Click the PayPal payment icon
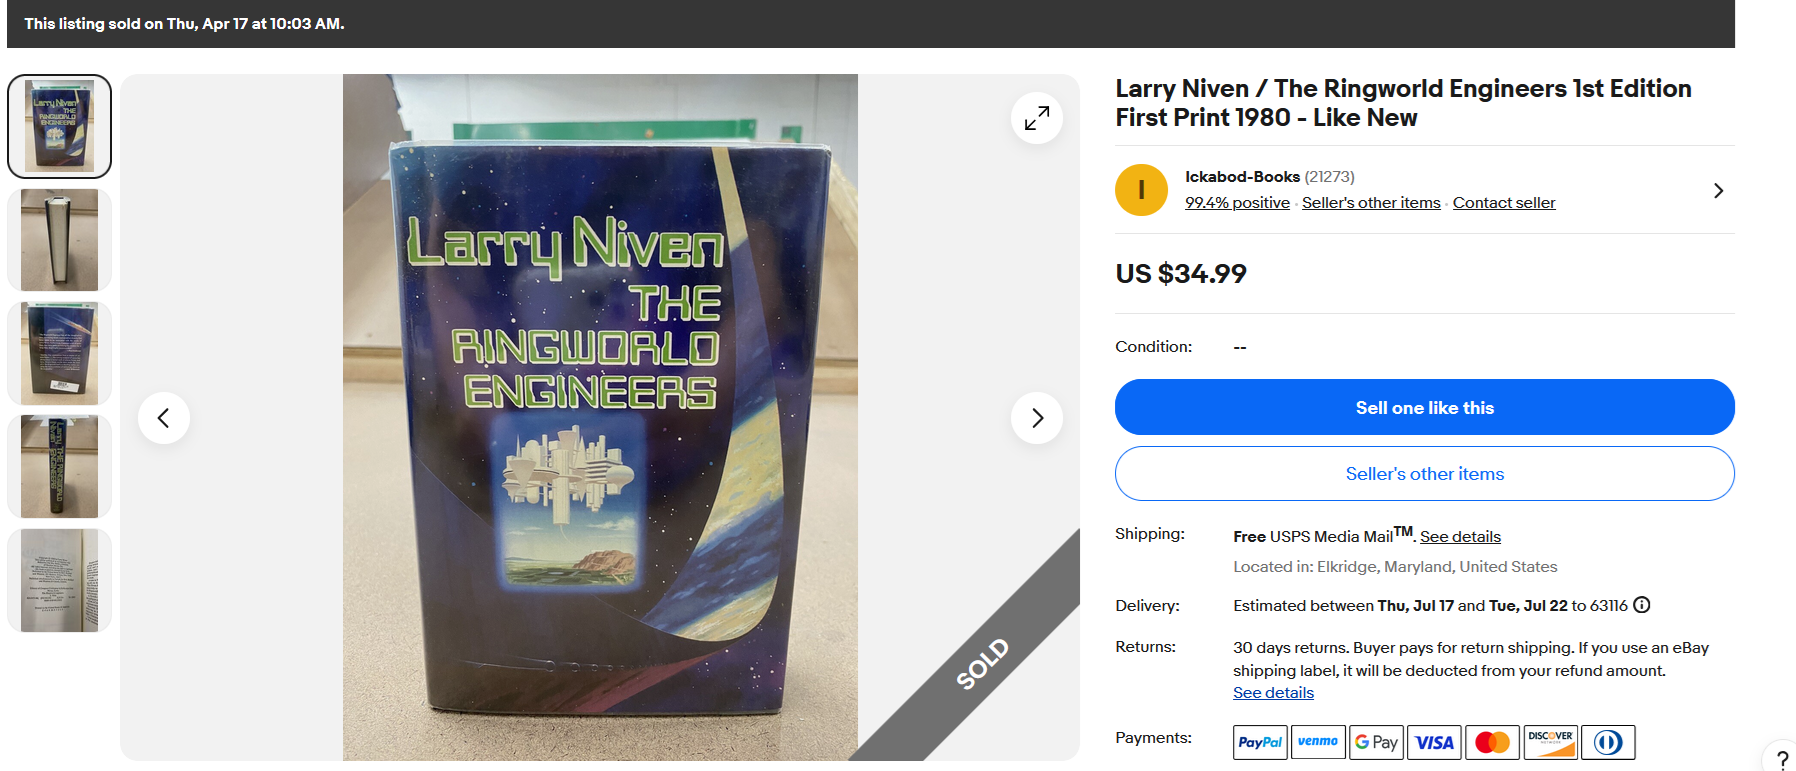This screenshot has width=1796, height=771. tap(1260, 742)
